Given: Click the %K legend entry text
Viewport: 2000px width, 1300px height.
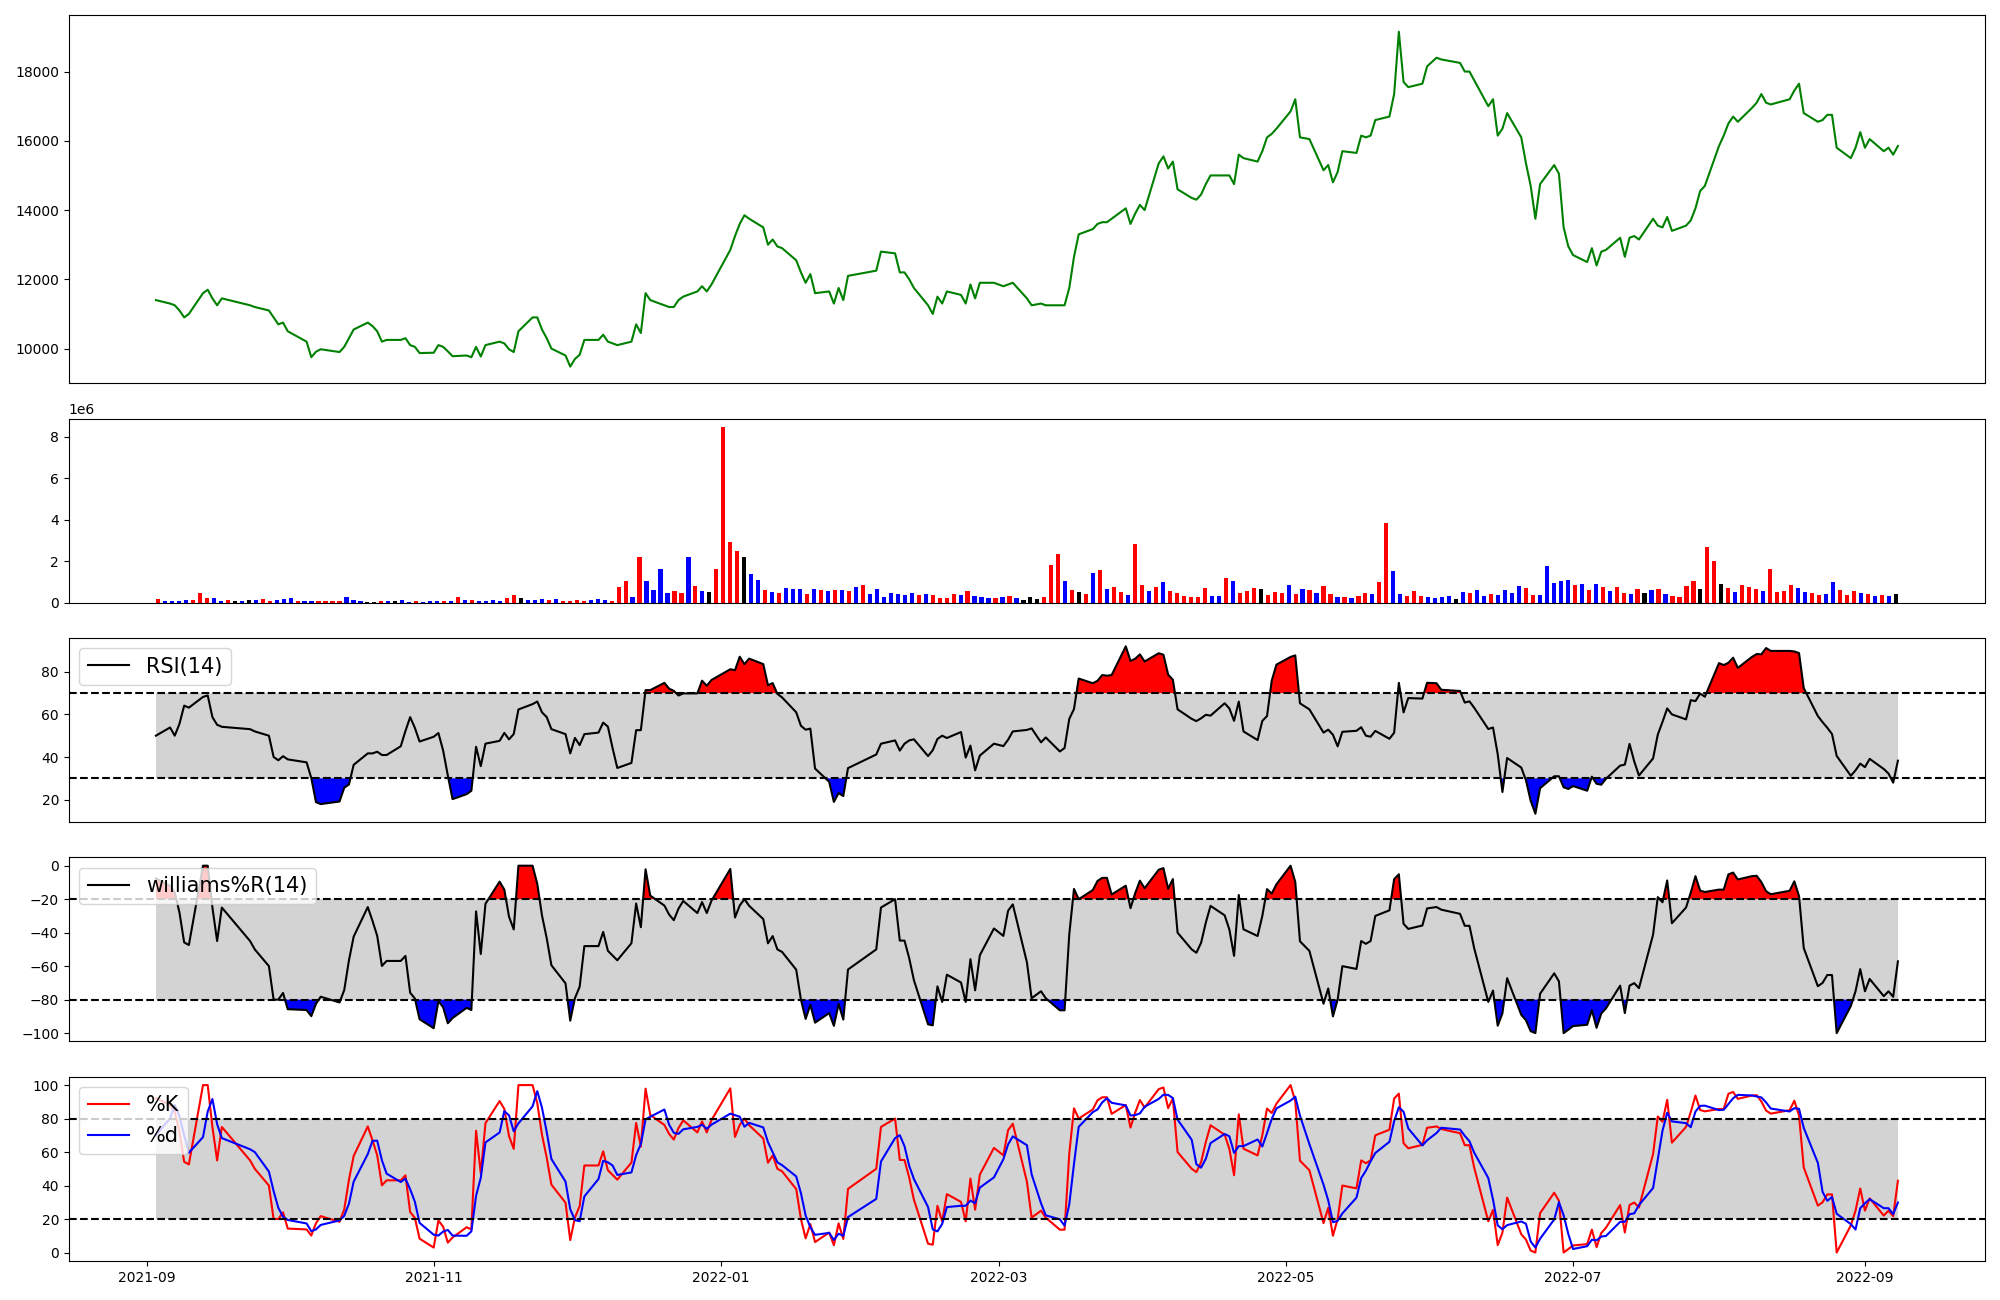Looking at the screenshot, I should 162,1104.
